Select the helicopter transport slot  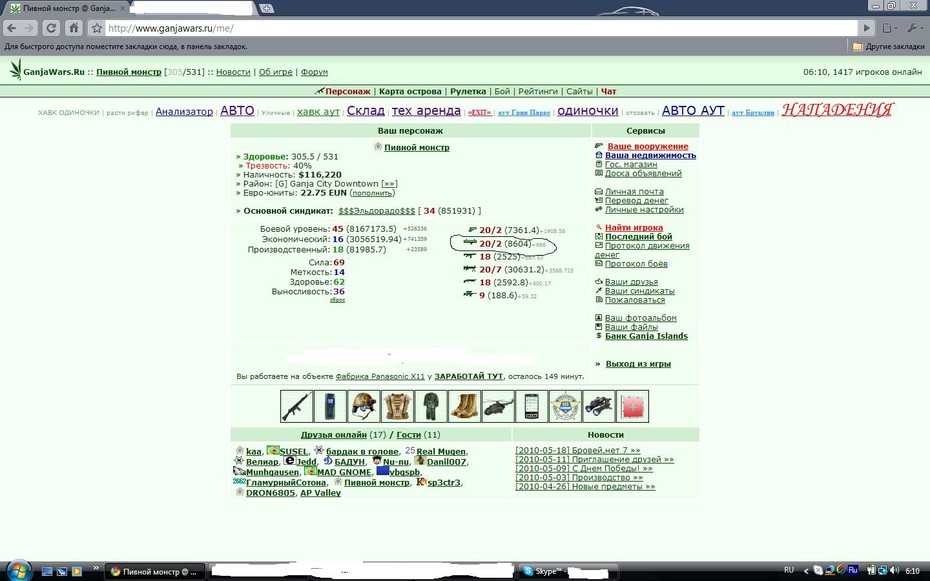pos(498,406)
